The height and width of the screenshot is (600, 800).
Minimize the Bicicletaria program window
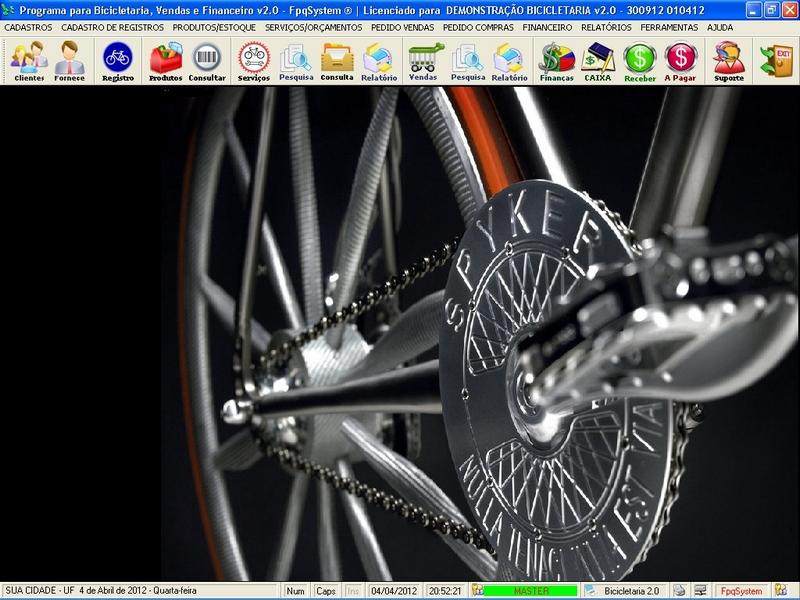[754, 10]
